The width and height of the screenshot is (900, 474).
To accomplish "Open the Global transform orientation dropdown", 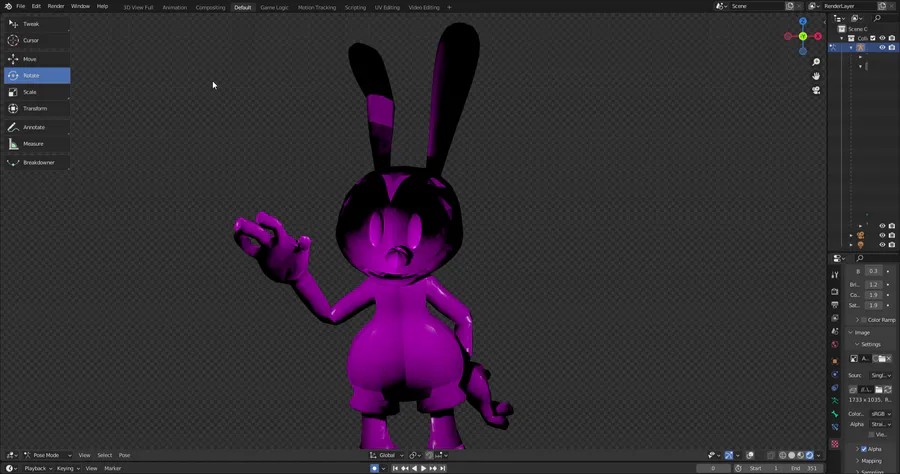I will point(387,455).
